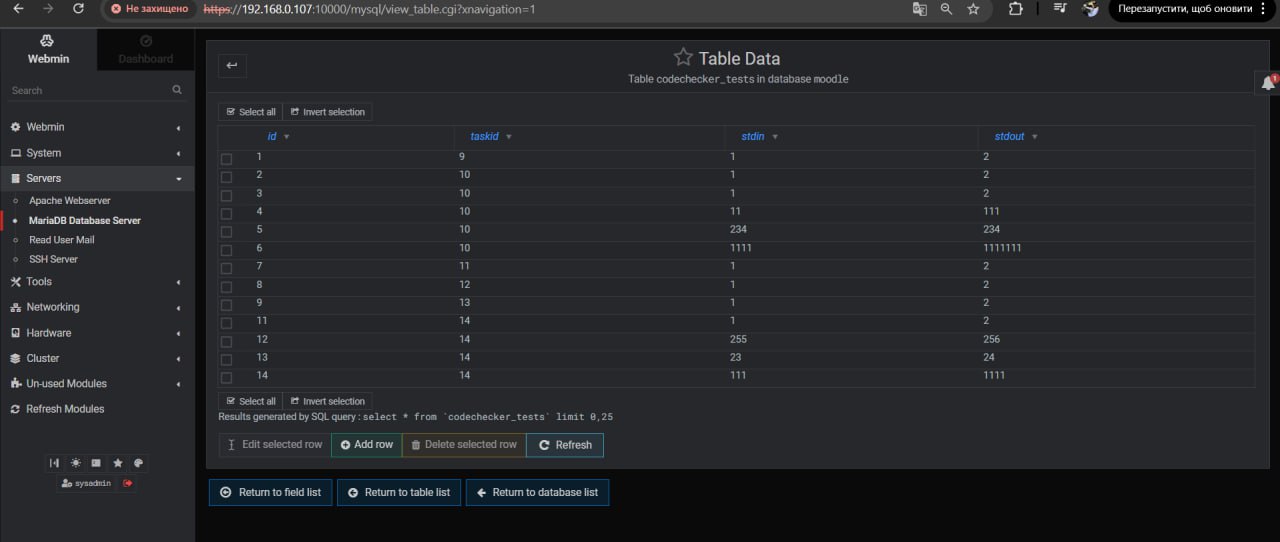The height and width of the screenshot is (542, 1280).
Task: Click the back arrow above the table
Action: 232,66
